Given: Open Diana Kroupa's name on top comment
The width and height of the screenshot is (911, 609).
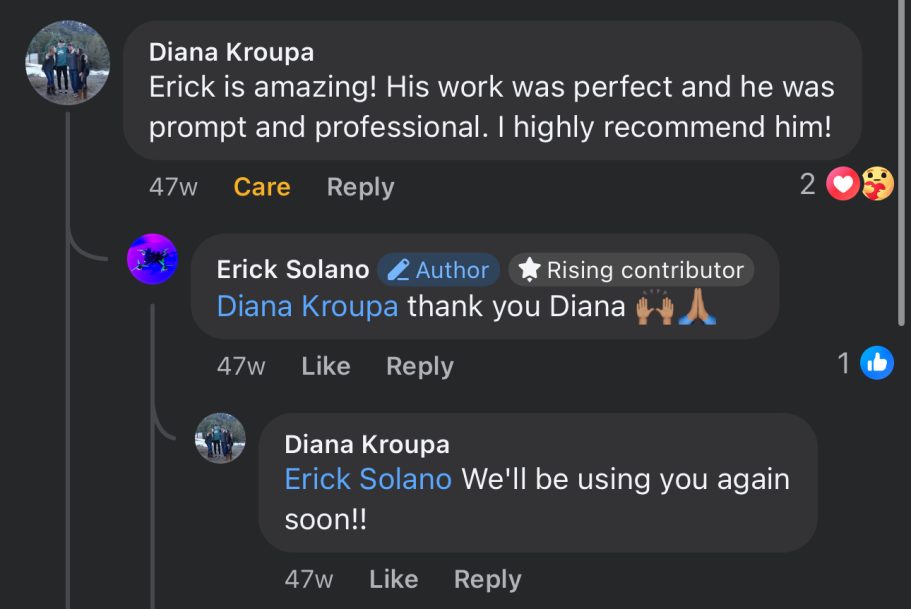Looking at the screenshot, I should (231, 52).
